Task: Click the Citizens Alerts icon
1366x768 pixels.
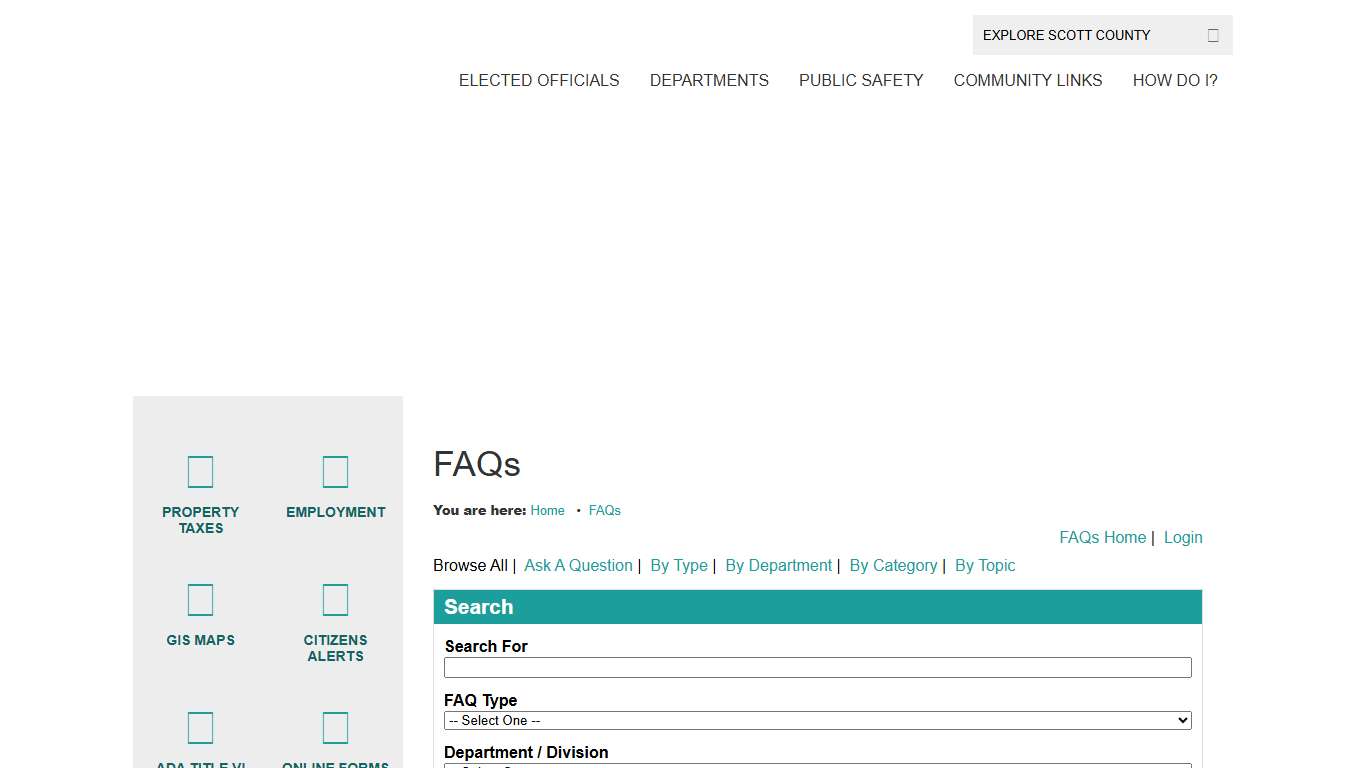Action: [x=335, y=600]
